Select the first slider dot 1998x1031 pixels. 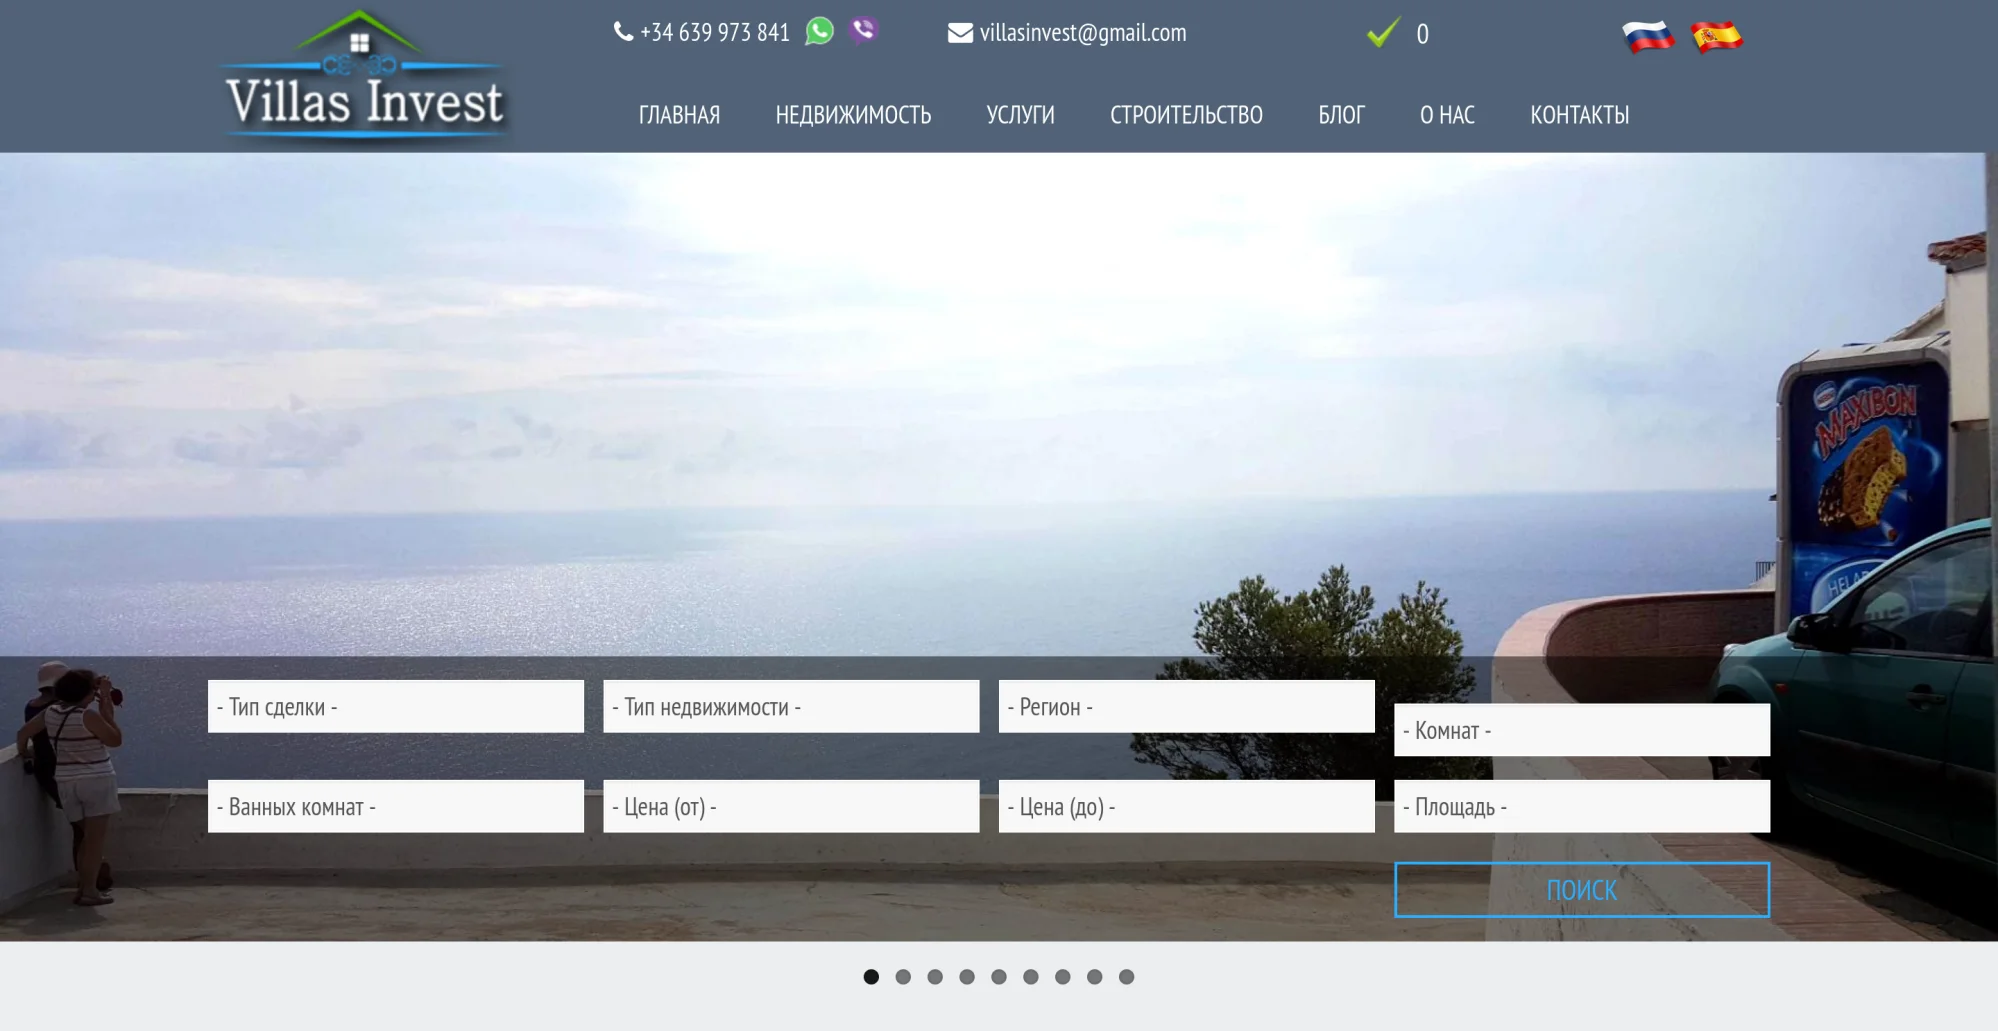(871, 977)
